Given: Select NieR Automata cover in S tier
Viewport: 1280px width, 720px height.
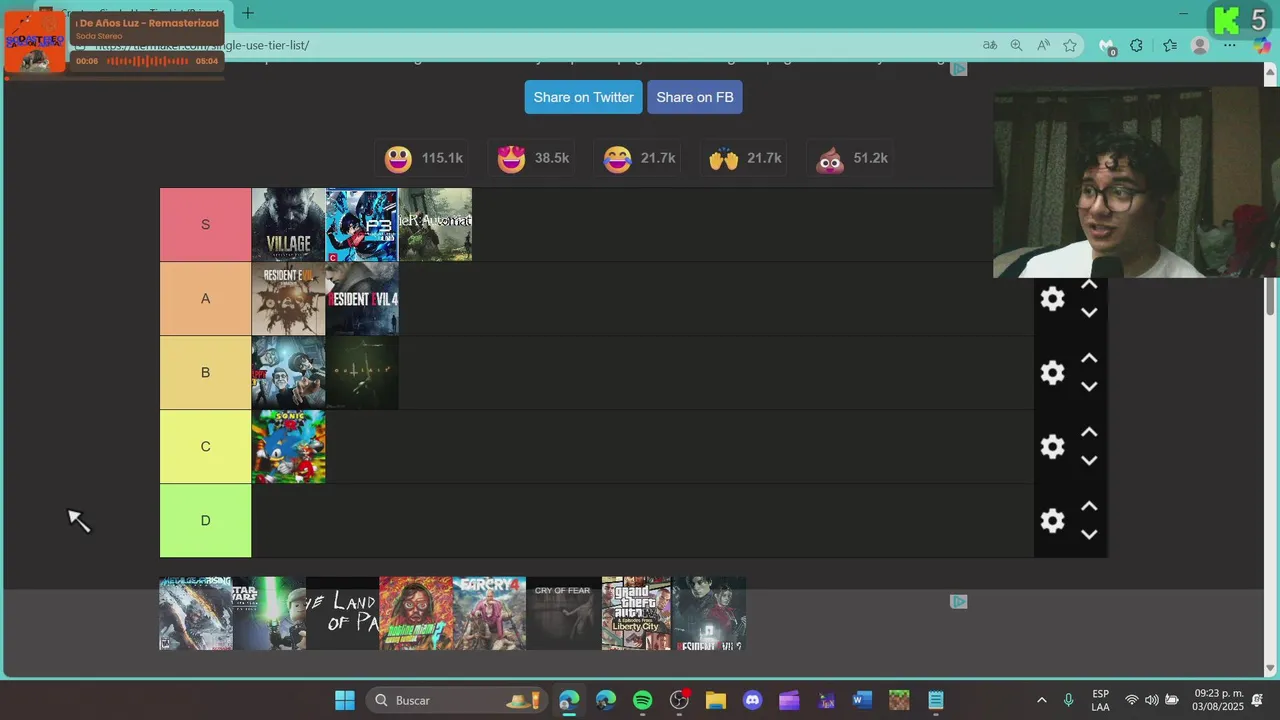Looking at the screenshot, I should pos(435,224).
